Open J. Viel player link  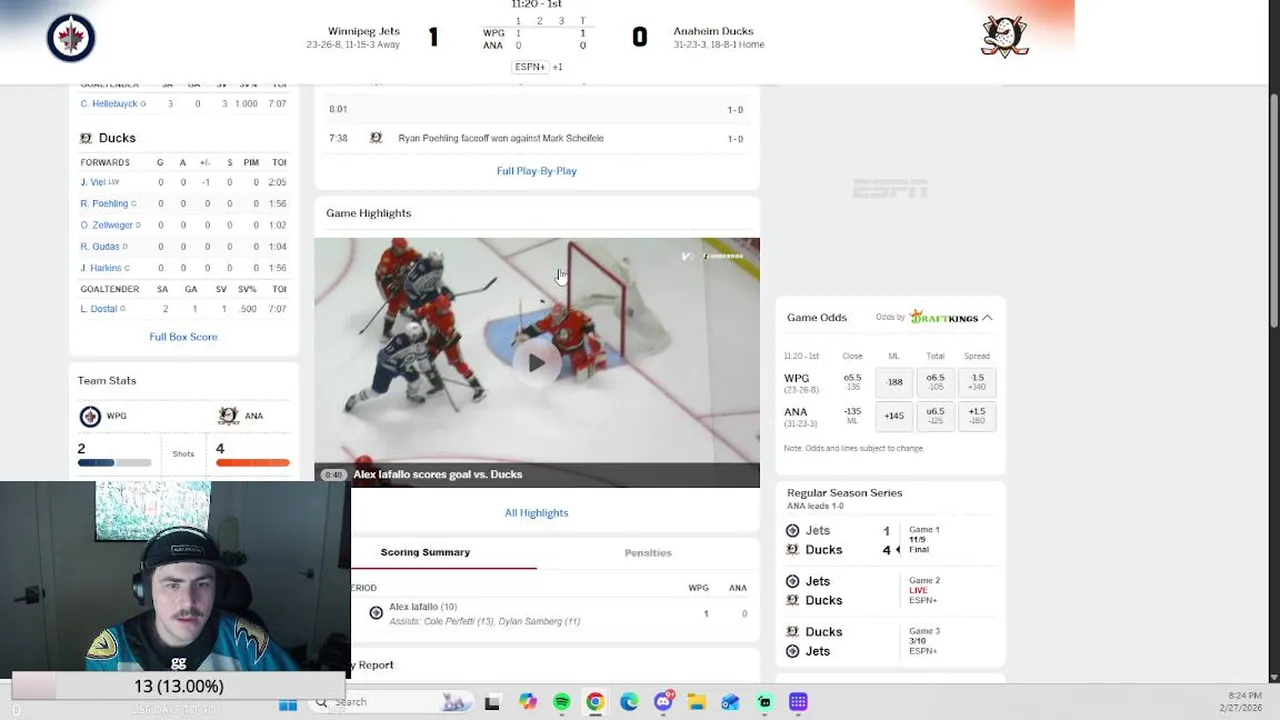93,182
